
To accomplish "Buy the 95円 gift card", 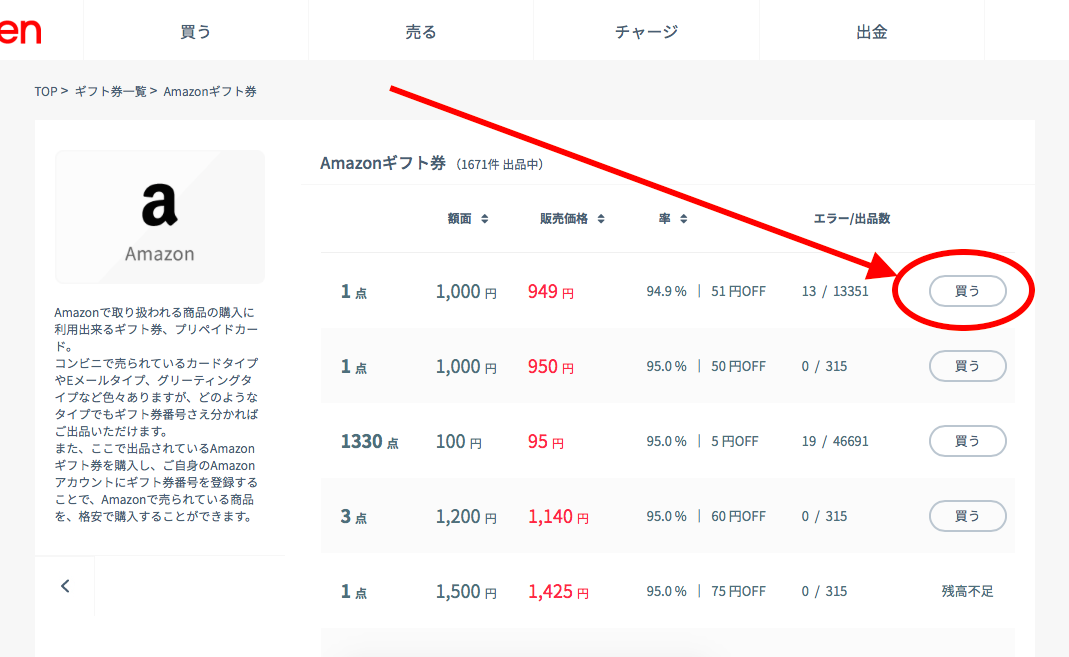I will click(x=967, y=441).
